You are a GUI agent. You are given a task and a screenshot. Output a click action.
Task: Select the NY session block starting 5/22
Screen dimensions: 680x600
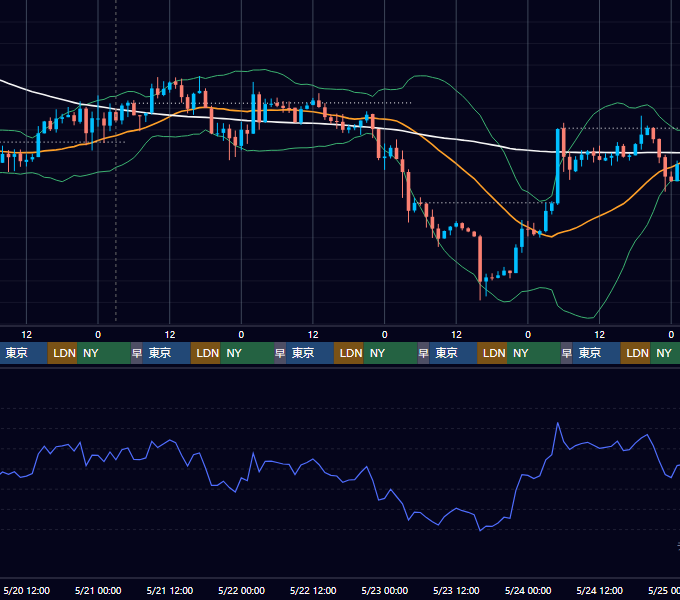pos(390,353)
